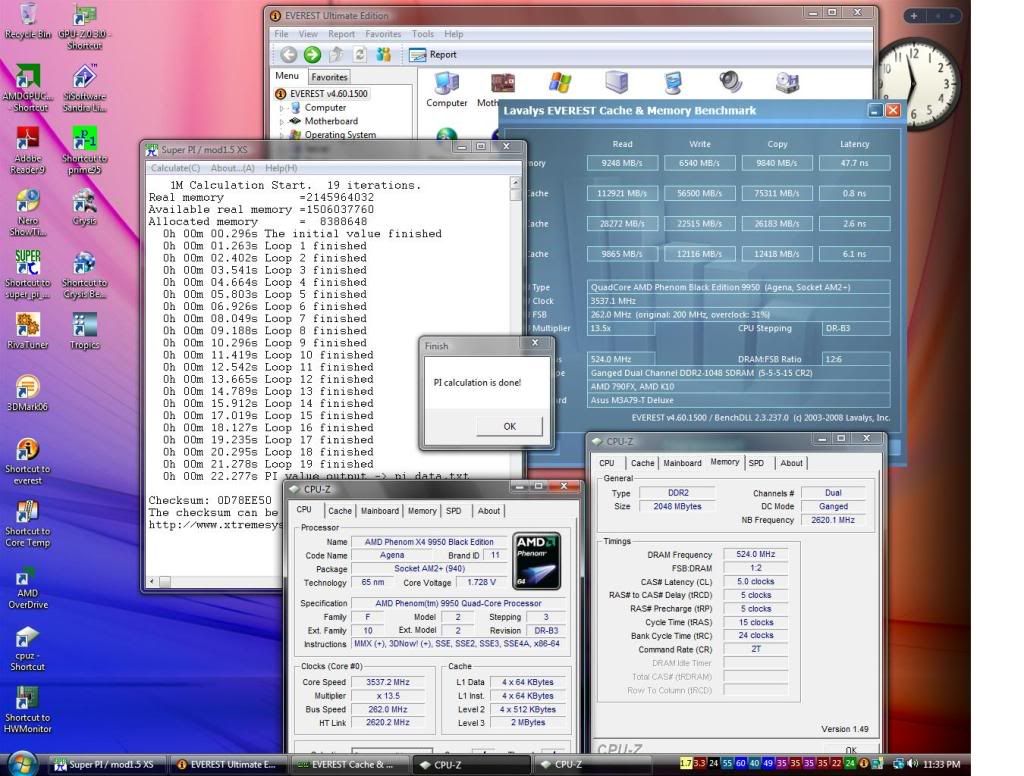Screen dimensions: 1024x776
Task: Open EVEREST Help menu
Action: 453,34
